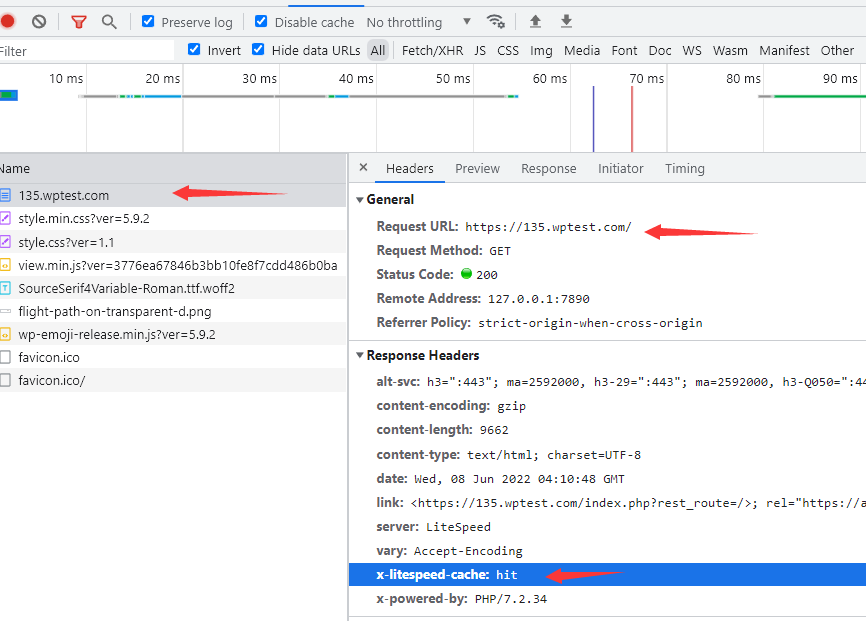Screen dimensions: 866x621
Task: Switch to the Preview tab
Action: click(x=477, y=168)
